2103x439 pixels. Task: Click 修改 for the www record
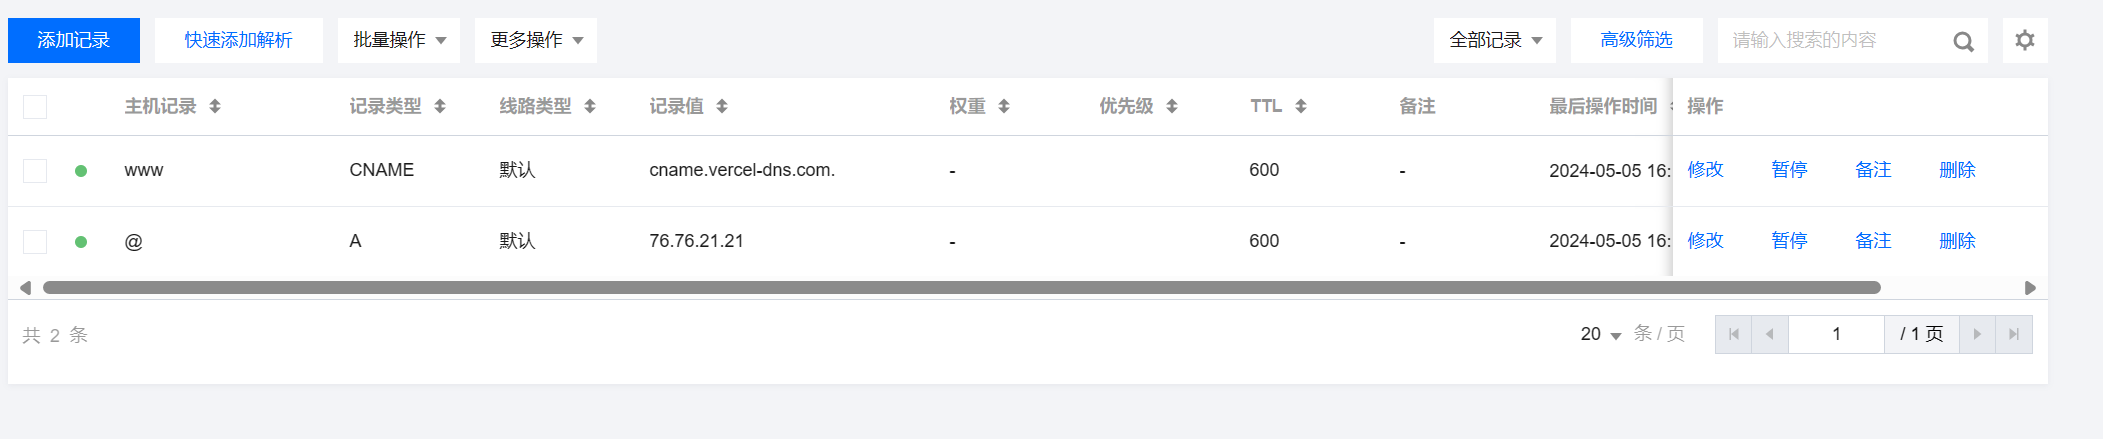pyautogui.click(x=1705, y=170)
